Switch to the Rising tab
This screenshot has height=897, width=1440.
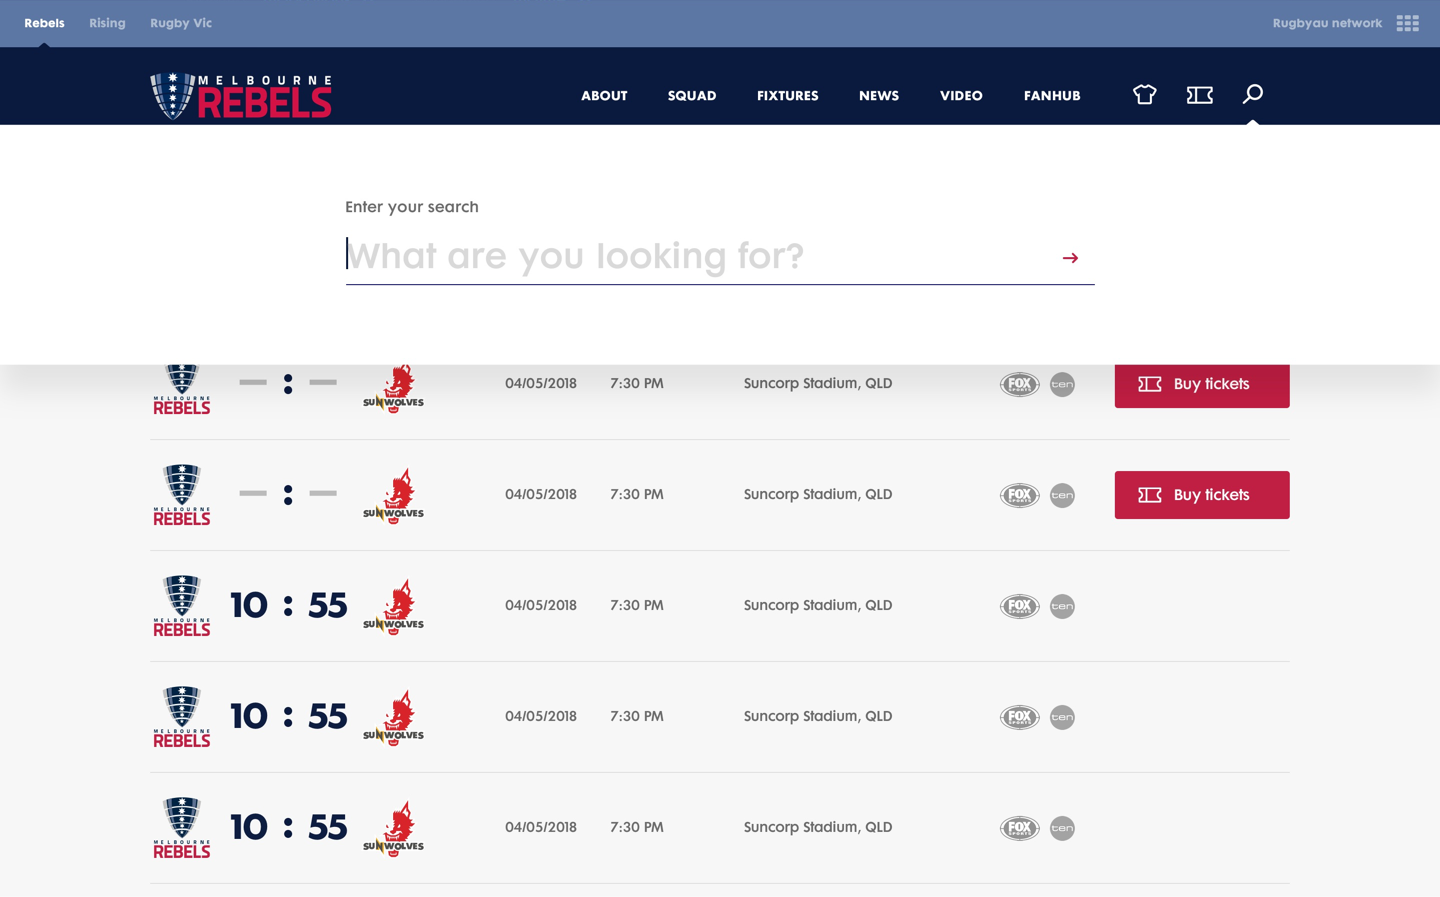[x=107, y=23]
